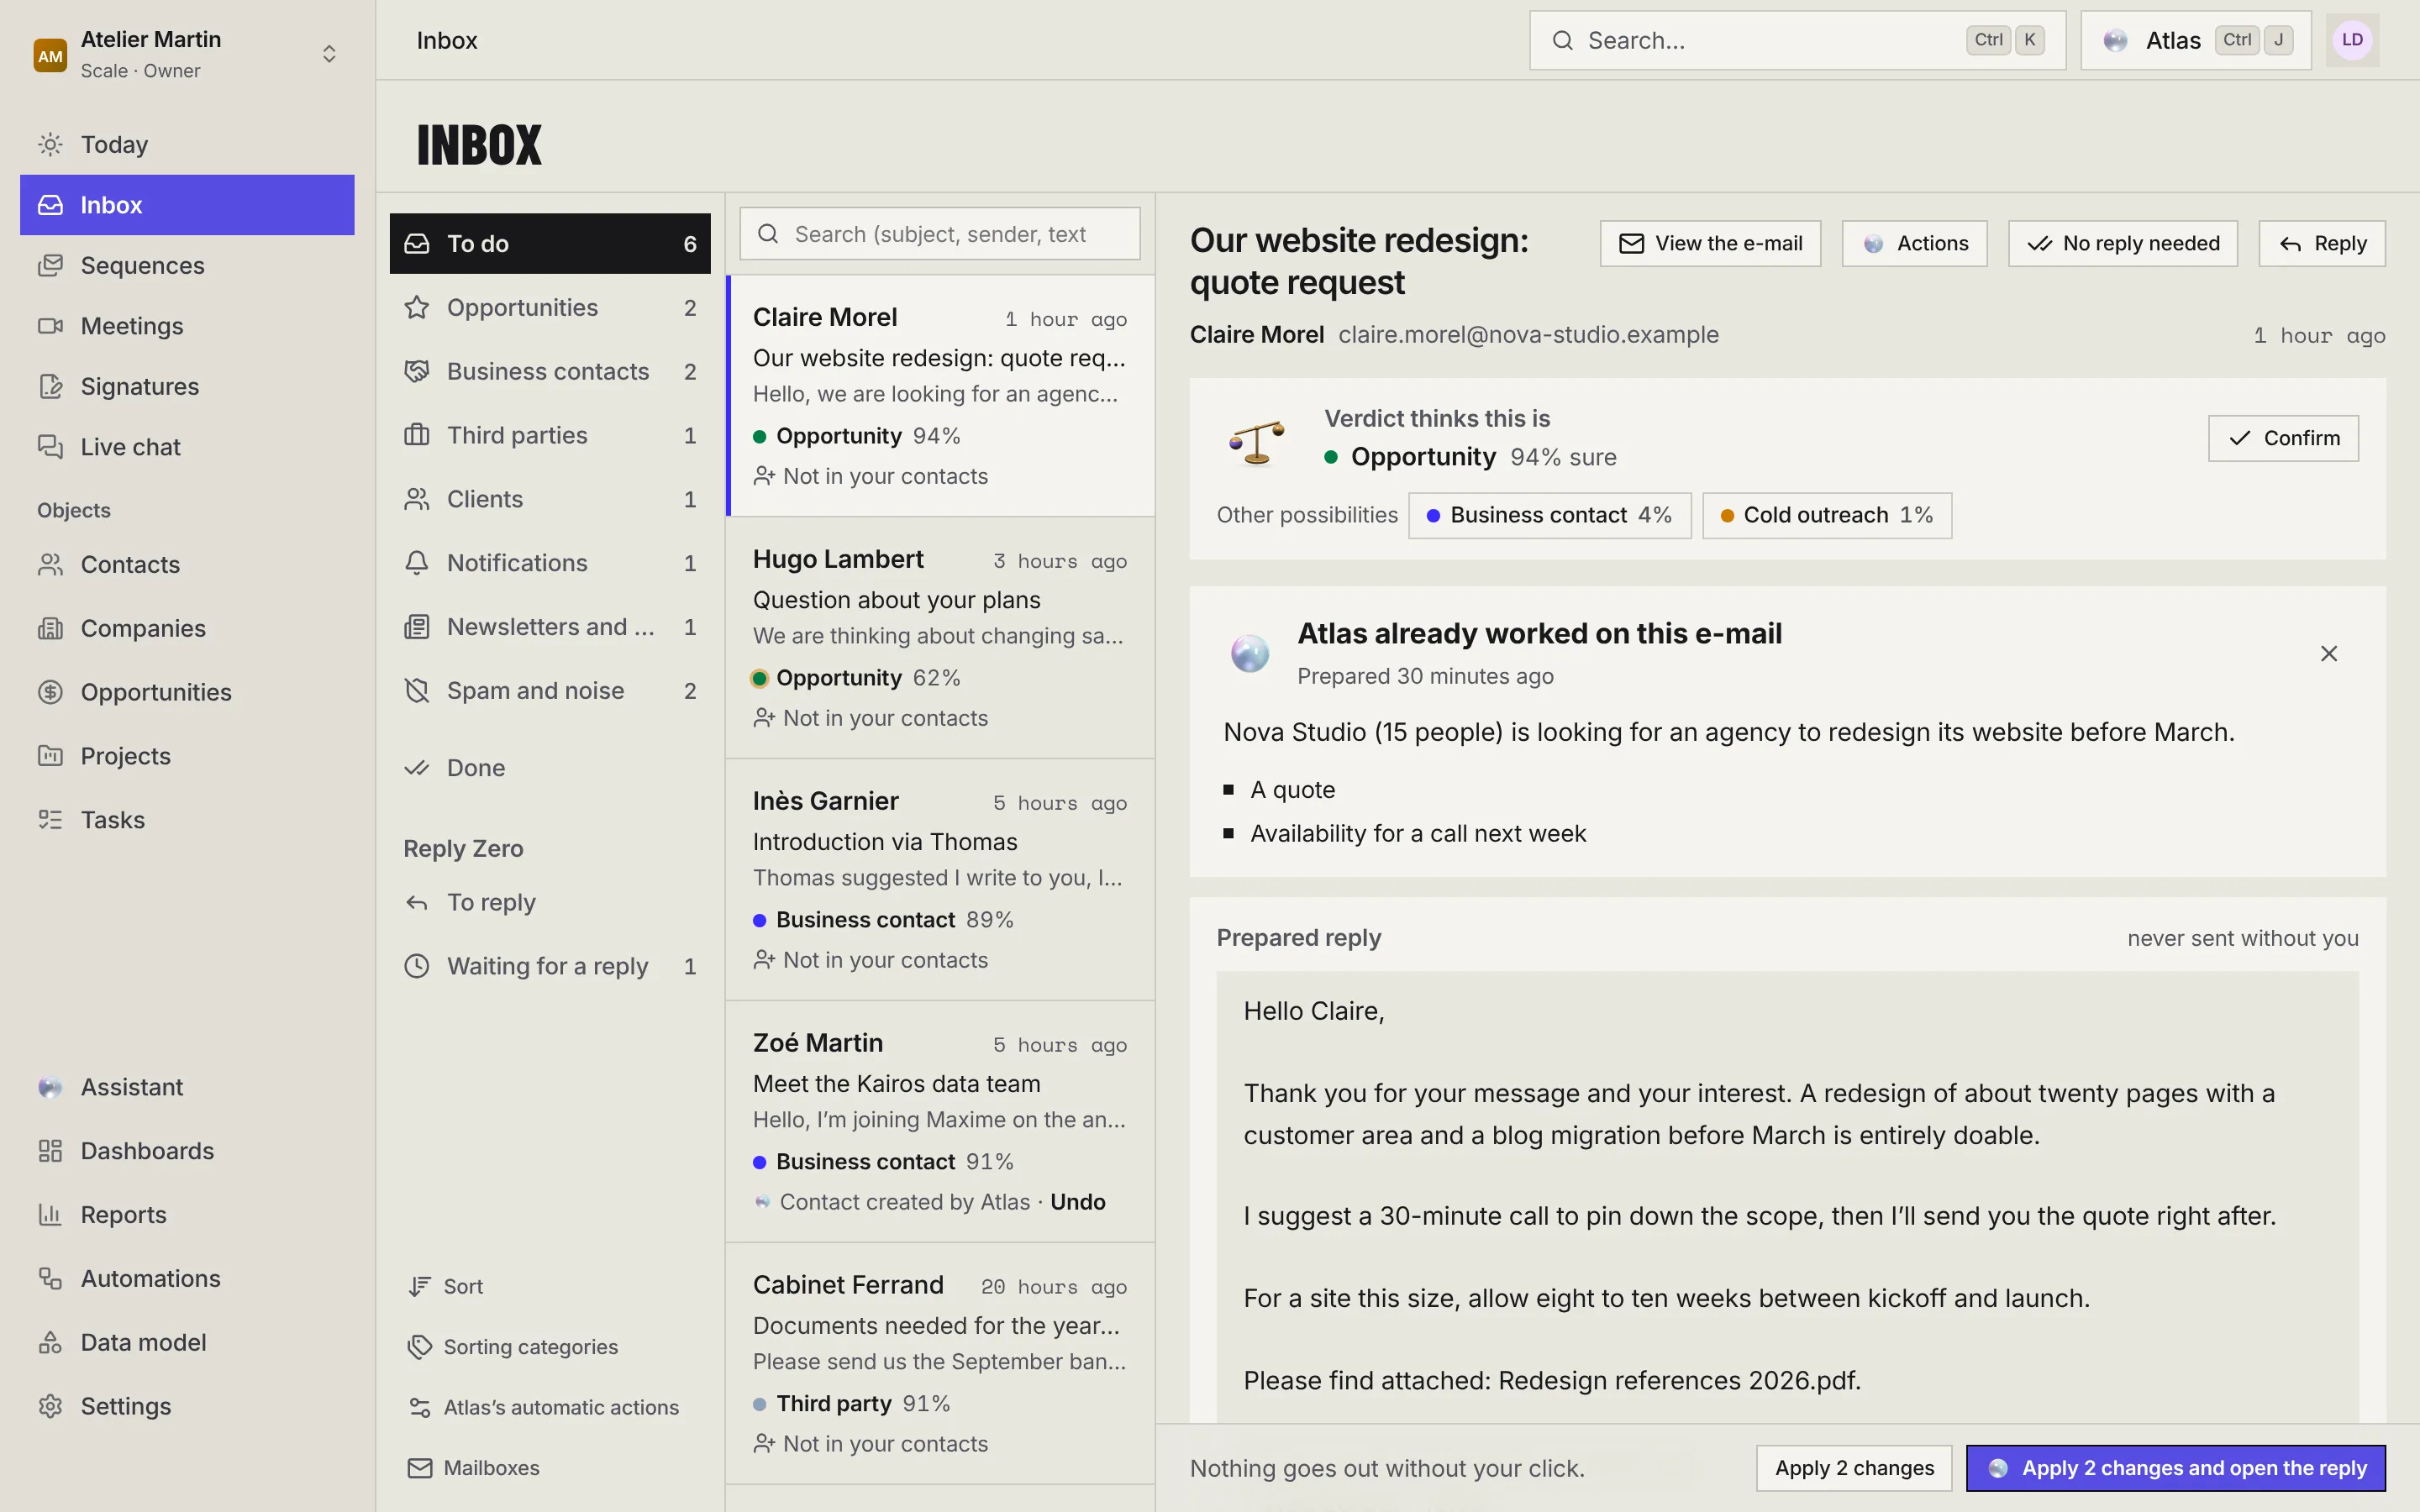The height and width of the screenshot is (1512, 2420).
Task: Select the Business contacts category
Action: 550,371
